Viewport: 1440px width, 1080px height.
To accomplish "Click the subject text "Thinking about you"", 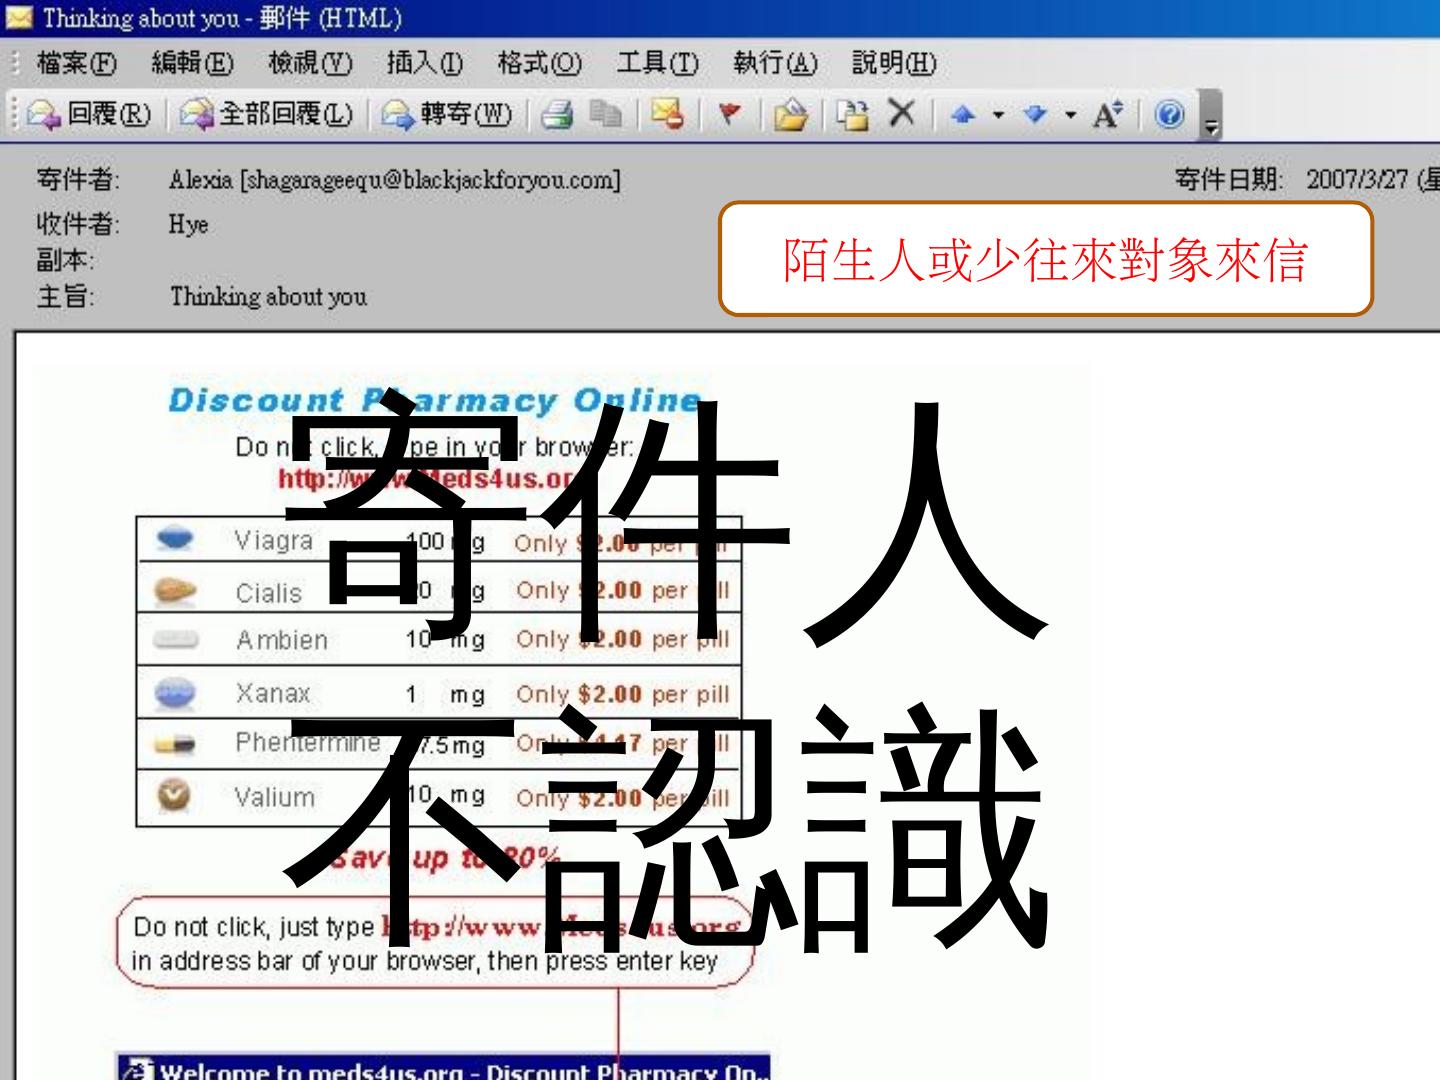I will tap(268, 297).
